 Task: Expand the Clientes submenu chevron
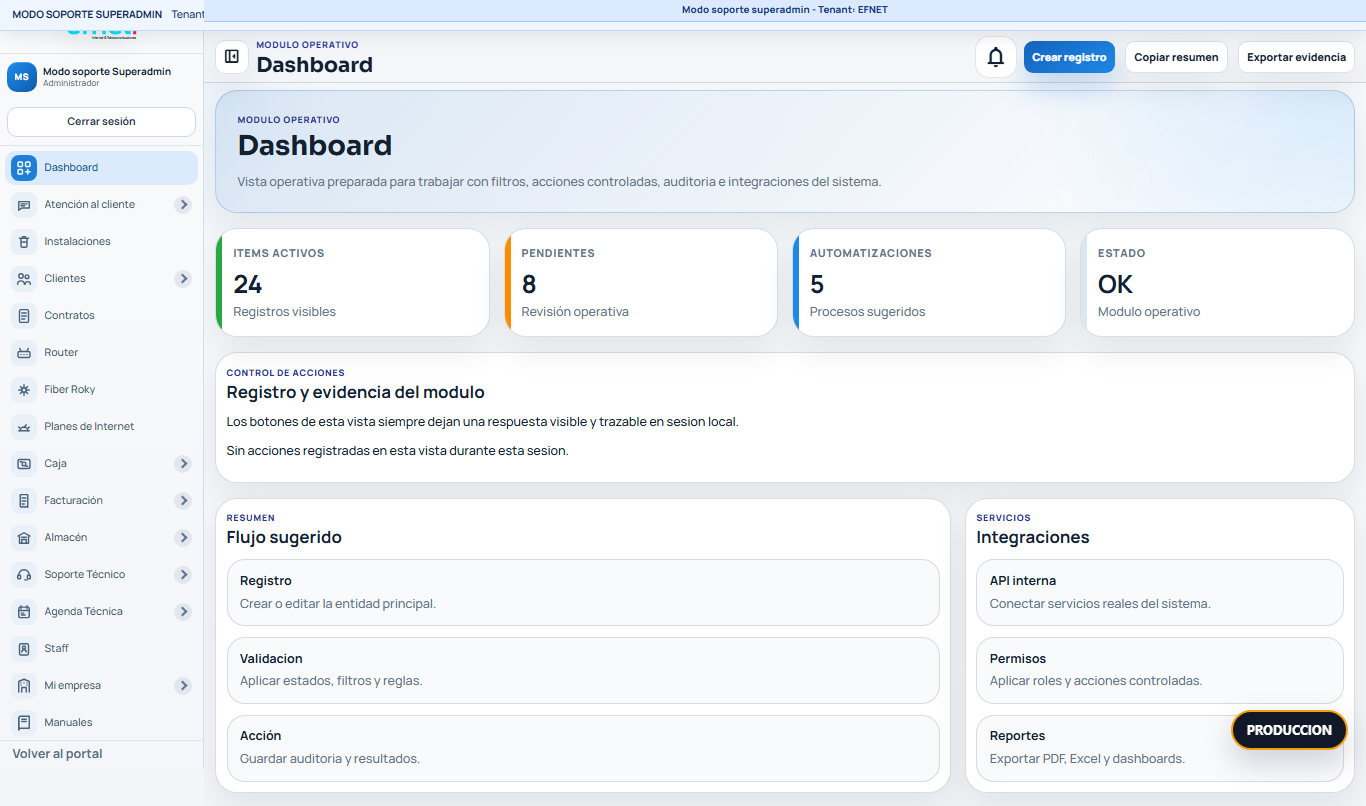[183, 278]
